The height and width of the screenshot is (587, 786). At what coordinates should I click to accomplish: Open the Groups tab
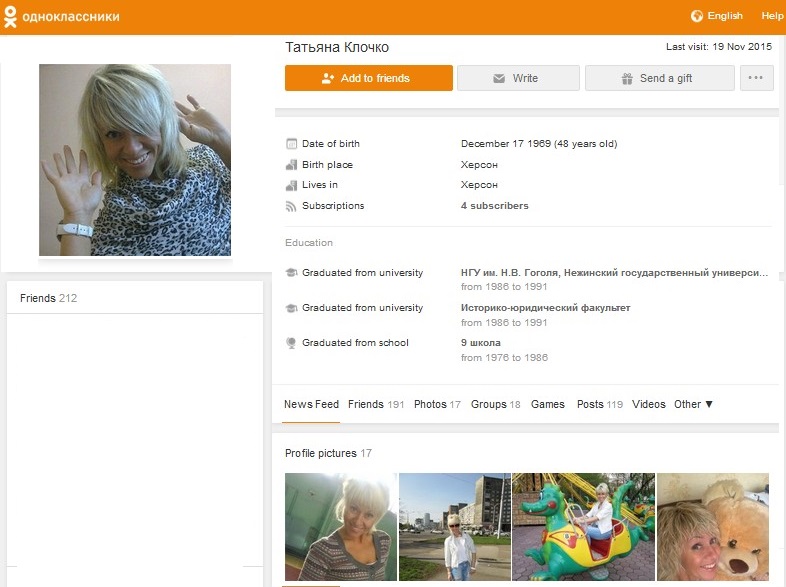[x=495, y=404]
